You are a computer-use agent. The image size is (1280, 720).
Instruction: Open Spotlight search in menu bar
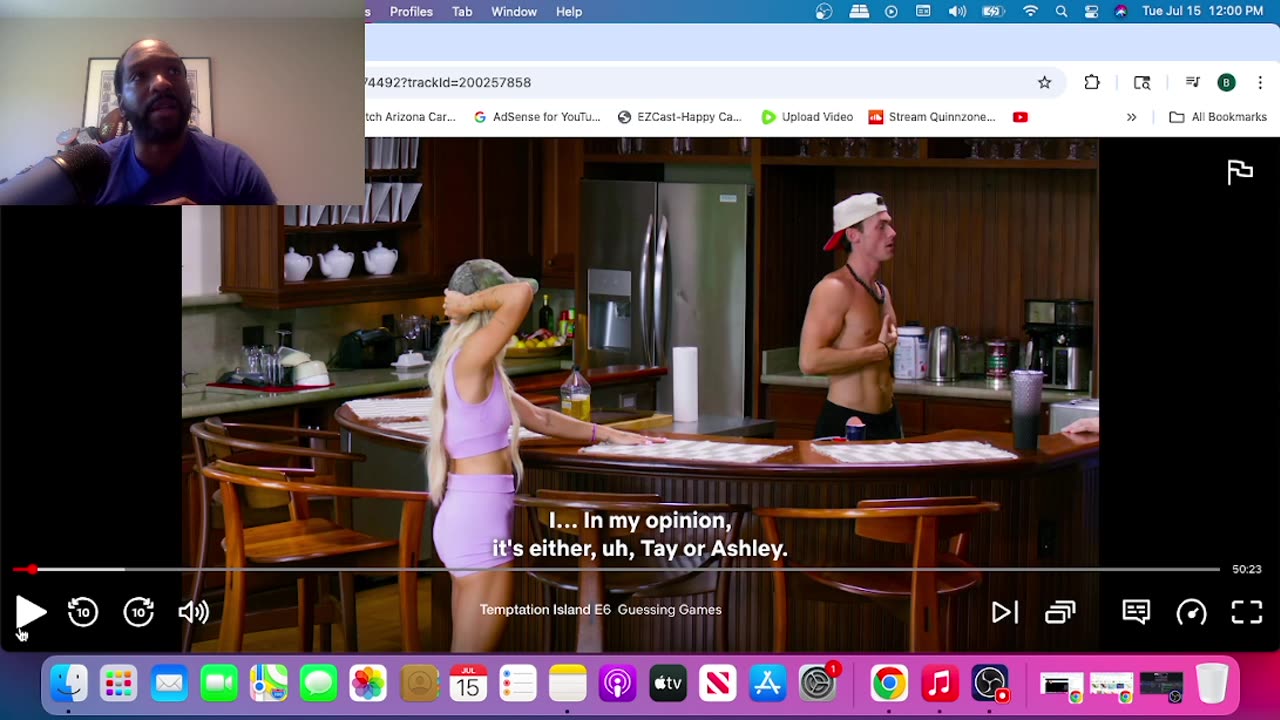[1061, 12]
